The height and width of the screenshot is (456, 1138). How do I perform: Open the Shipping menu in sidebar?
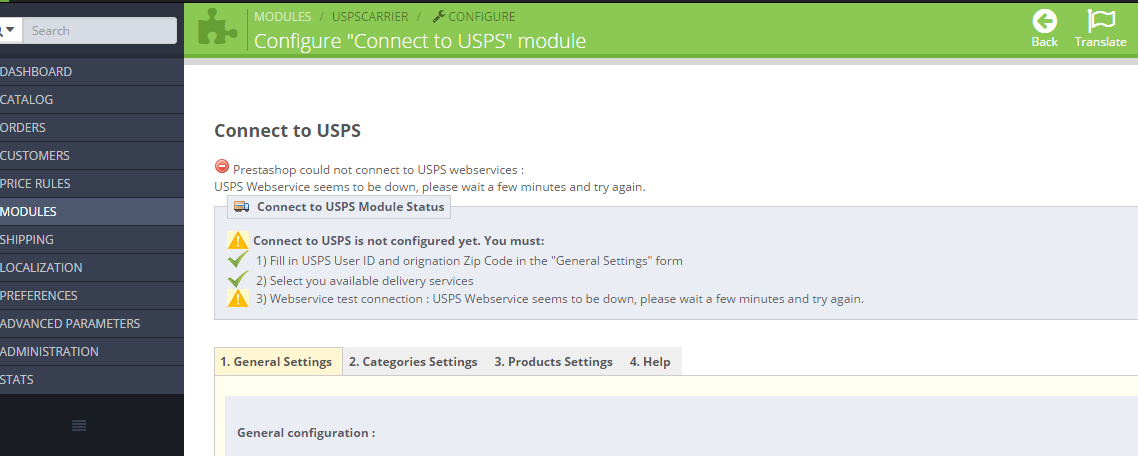(x=28, y=240)
